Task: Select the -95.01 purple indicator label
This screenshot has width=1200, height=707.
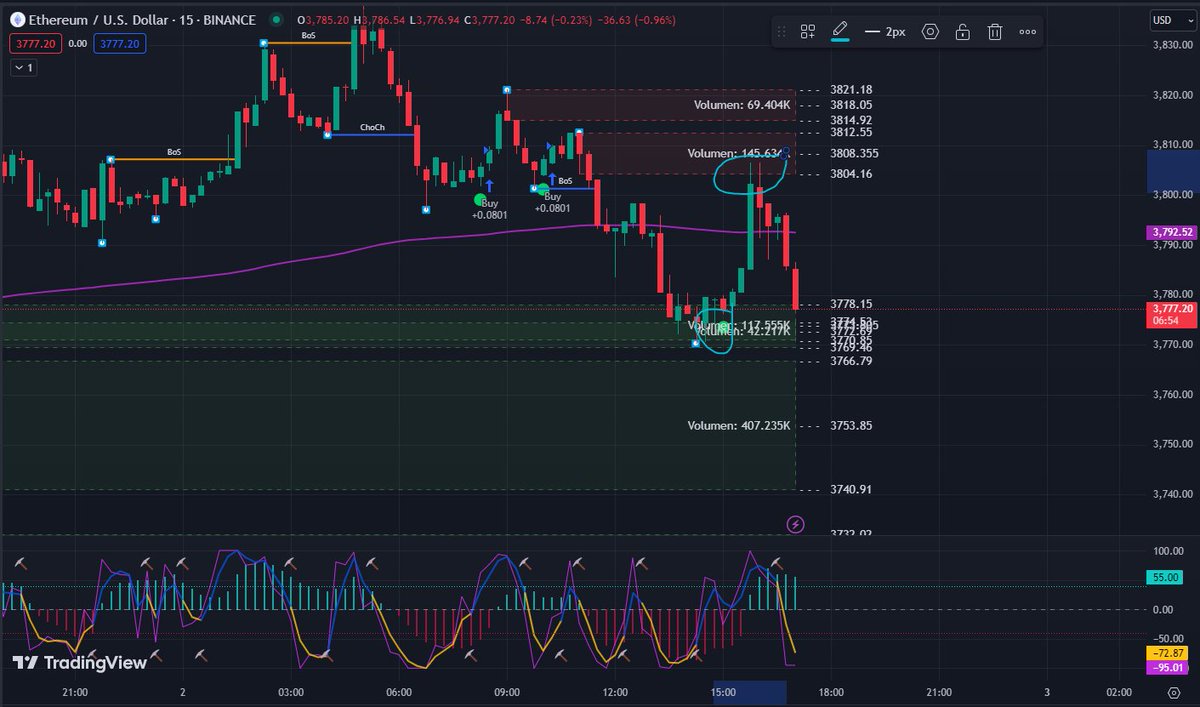Action: pos(1168,667)
